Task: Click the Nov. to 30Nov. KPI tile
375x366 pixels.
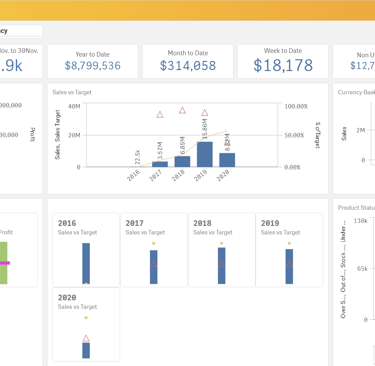Action: [x=21, y=61]
